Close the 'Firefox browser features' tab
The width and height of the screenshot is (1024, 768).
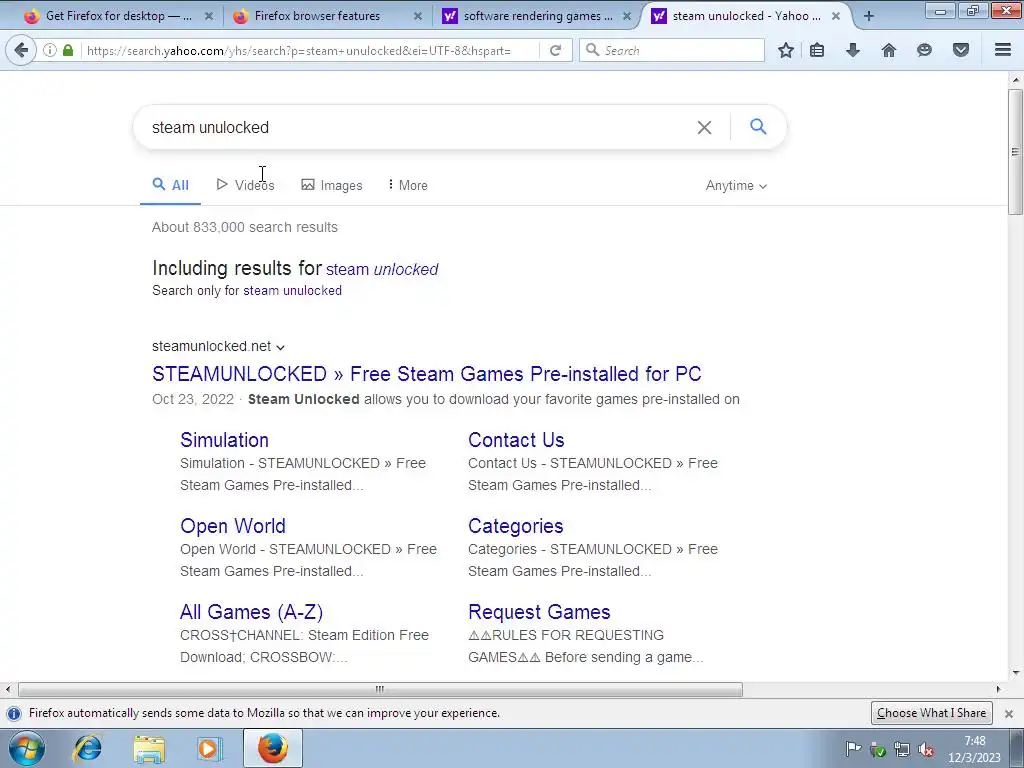click(418, 16)
